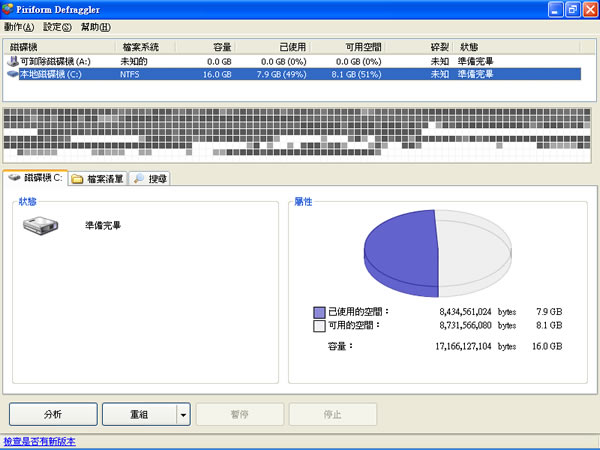This screenshot has width=600, height=450.
Task: Switch to the 檔案清單 tab
Action: (98, 179)
